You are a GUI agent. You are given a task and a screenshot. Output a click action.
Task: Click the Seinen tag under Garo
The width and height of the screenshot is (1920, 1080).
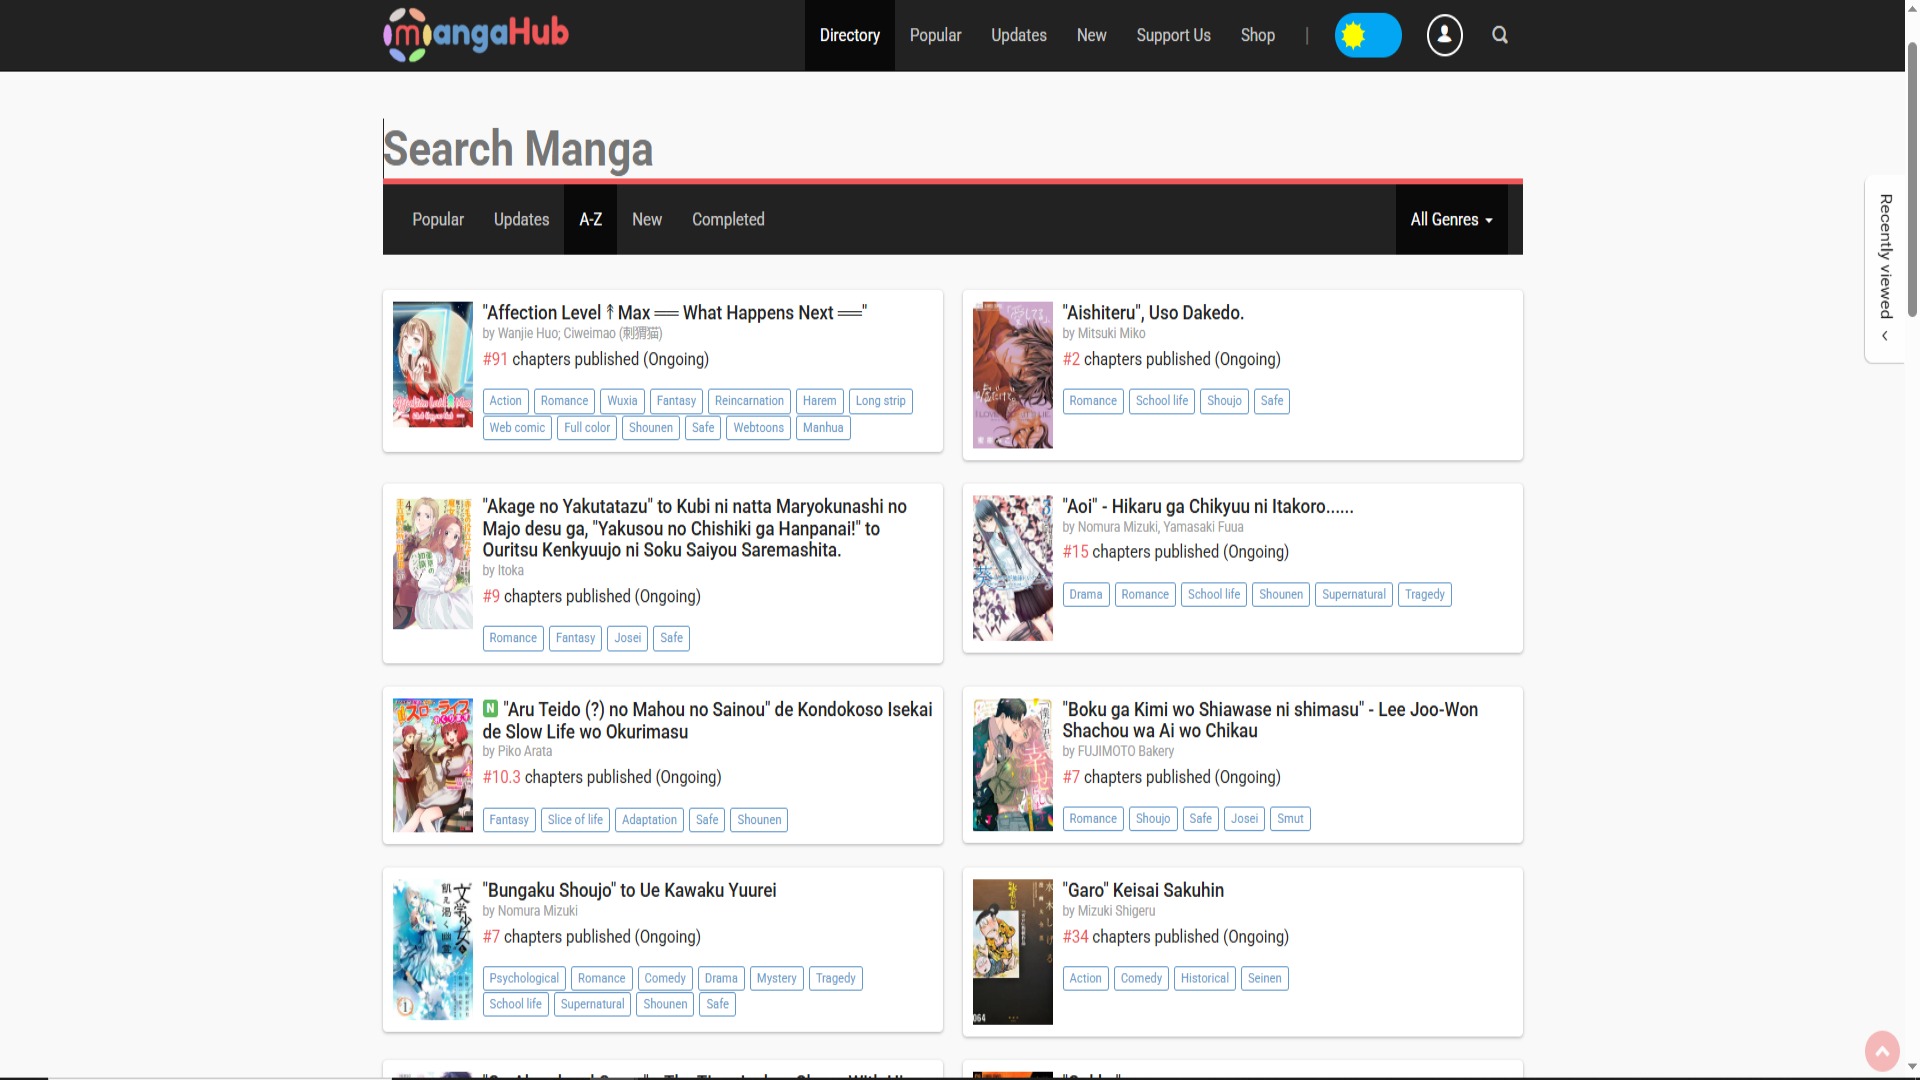(x=1264, y=978)
